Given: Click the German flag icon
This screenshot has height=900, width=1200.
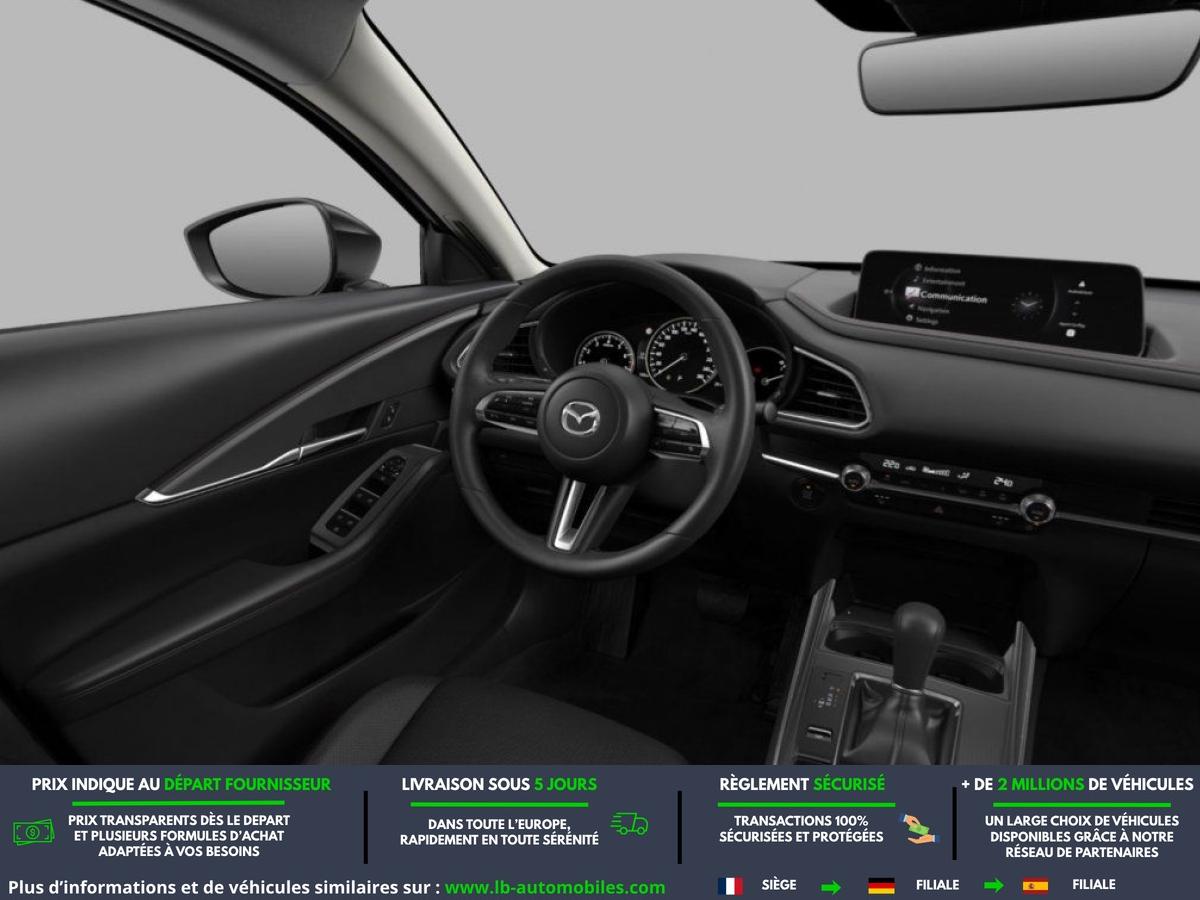Looking at the screenshot, I should pos(881,886).
